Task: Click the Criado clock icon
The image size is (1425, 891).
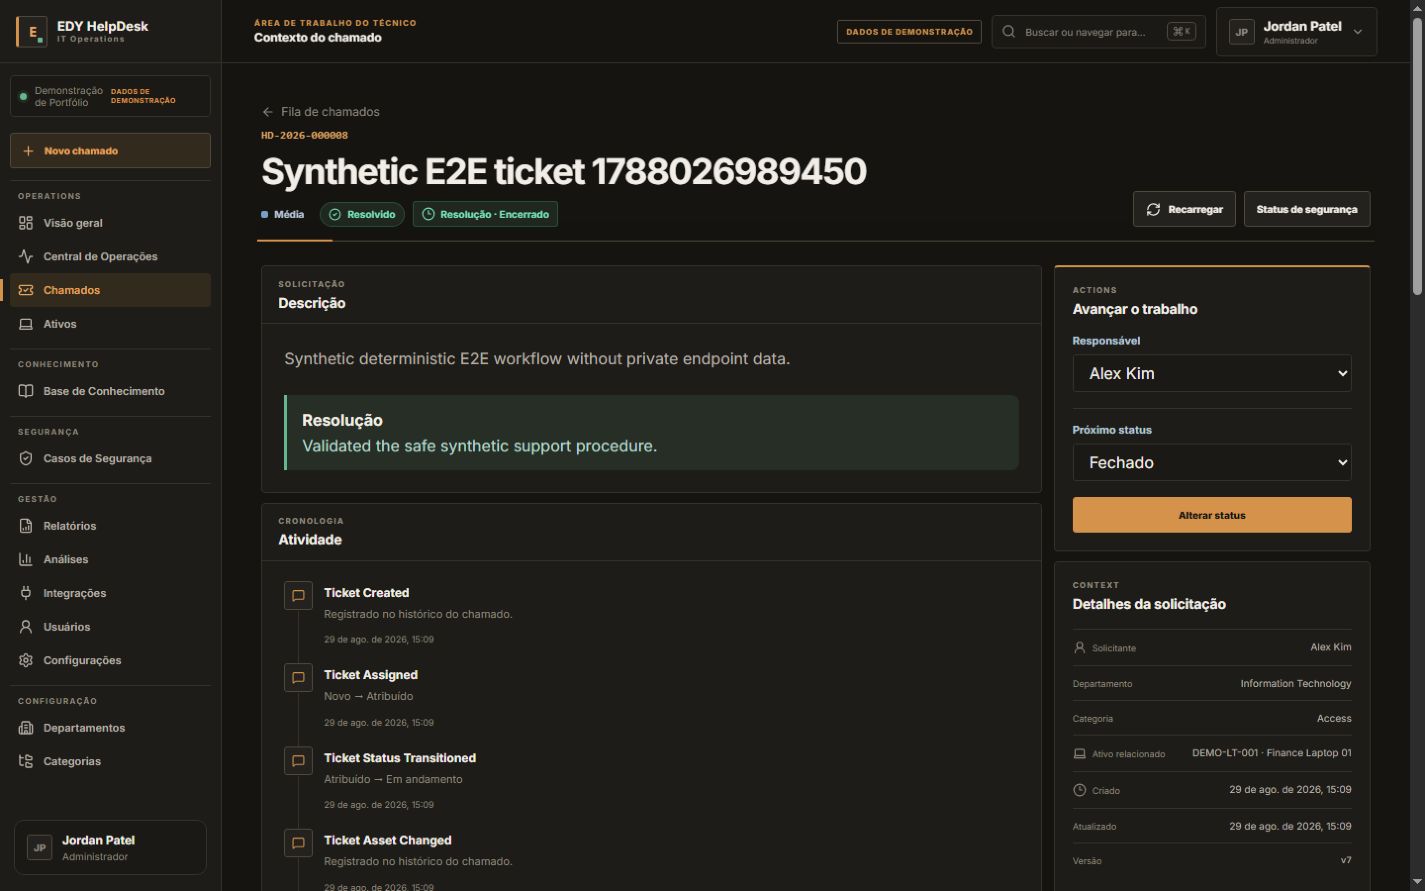Action: point(1079,790)
